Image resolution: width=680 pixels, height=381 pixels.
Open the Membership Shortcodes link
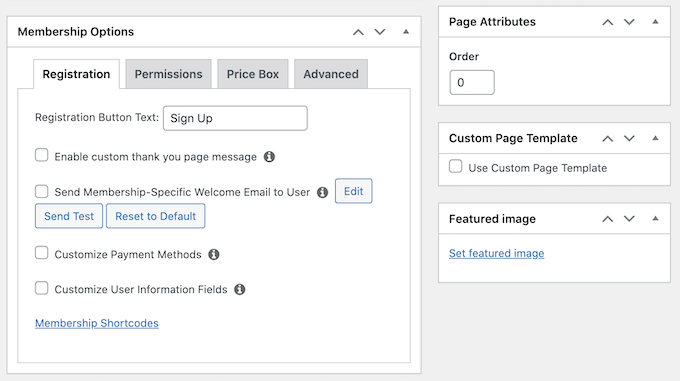(x=97, y=323)
